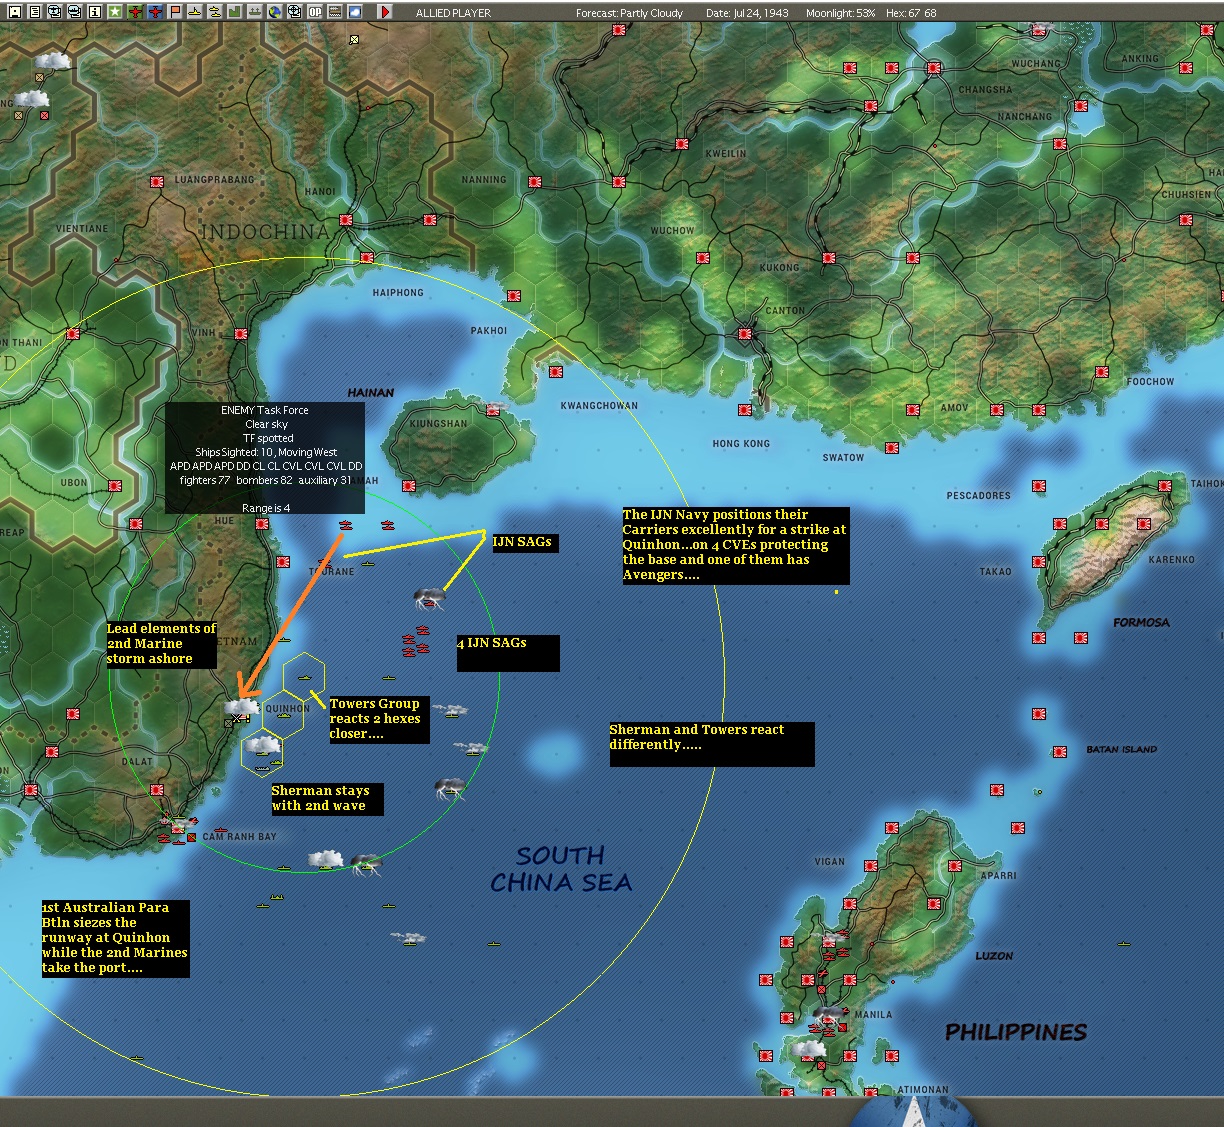1224x1127 pixels.
Task: Click the striped list toolbar icon
Action: (335, 12)
